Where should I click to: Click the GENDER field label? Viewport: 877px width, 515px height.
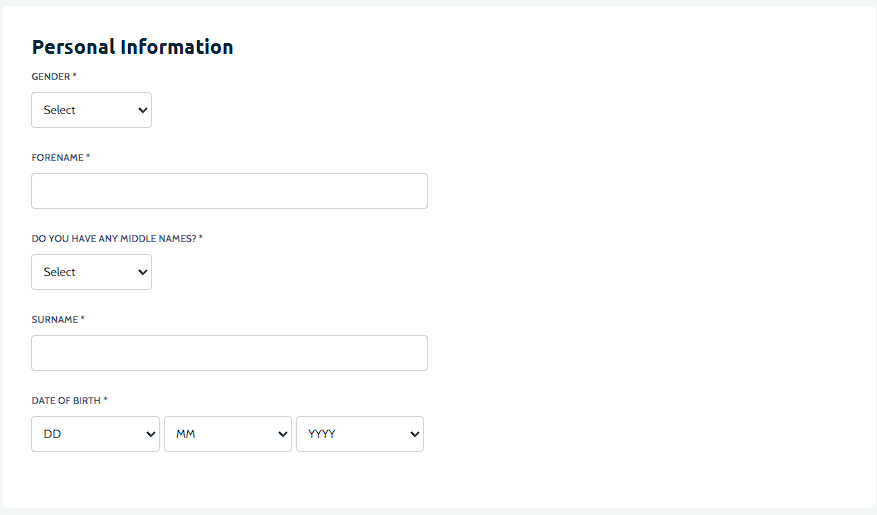coord(51,77)
